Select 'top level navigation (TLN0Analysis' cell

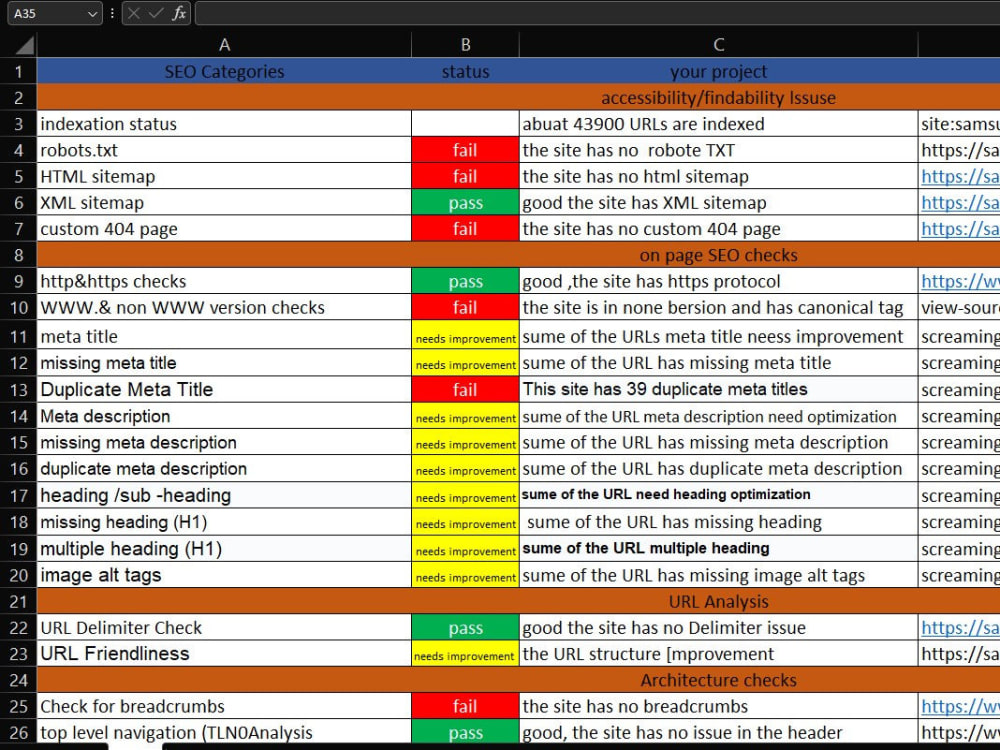tap(224, 733)
